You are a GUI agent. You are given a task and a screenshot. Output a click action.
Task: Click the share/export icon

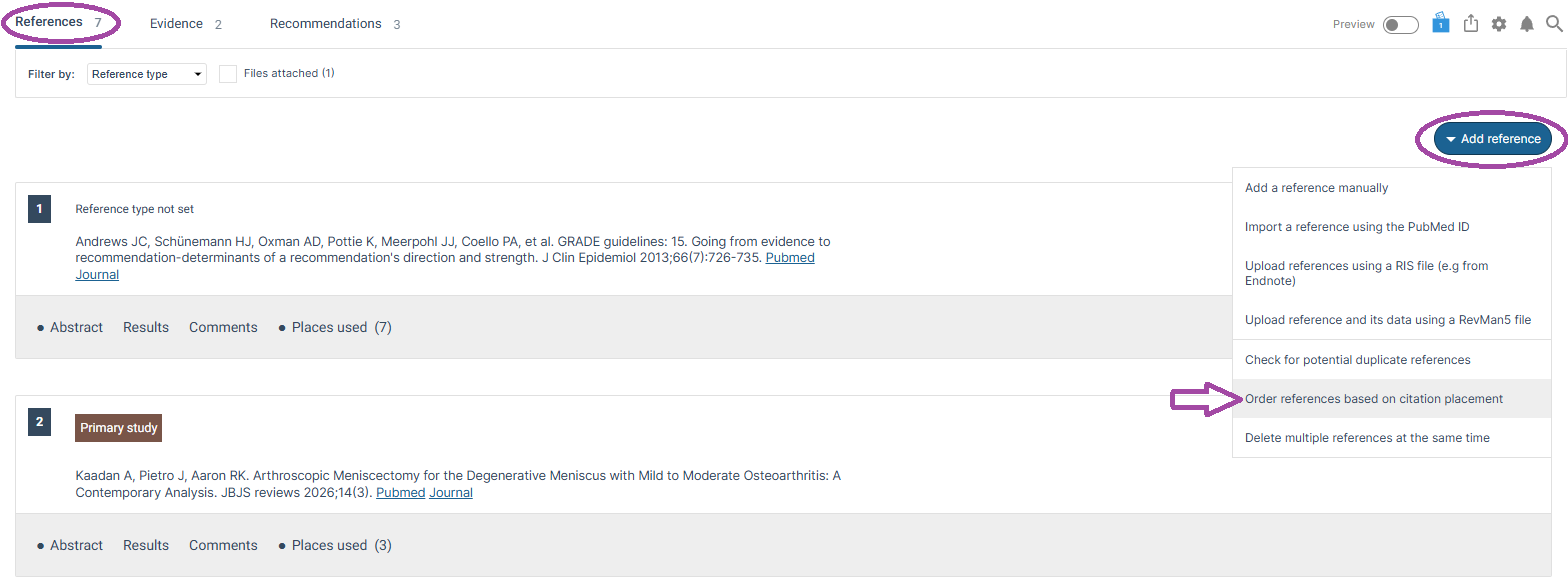click(x=1471, y=24)
